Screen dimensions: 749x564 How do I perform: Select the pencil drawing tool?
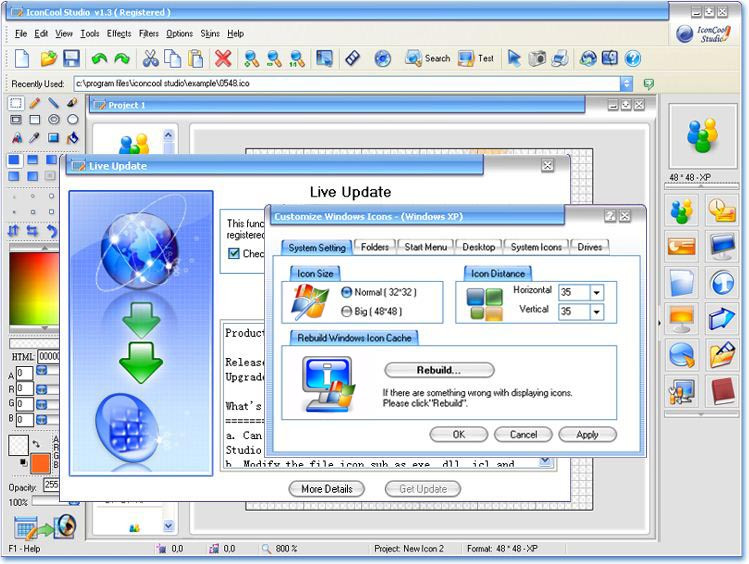point(34,103)
